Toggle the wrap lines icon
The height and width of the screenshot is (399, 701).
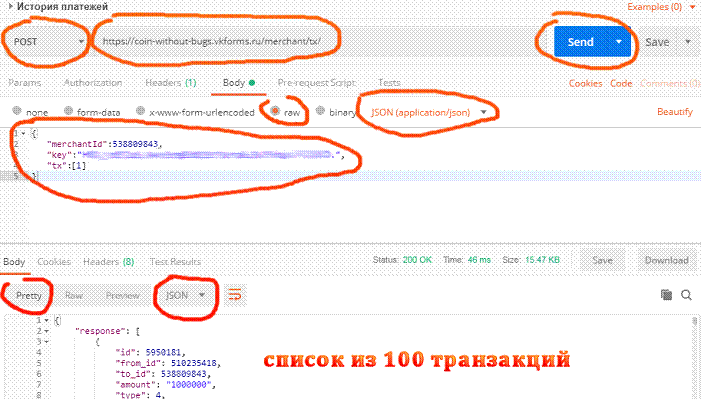[x=235, y=295]
